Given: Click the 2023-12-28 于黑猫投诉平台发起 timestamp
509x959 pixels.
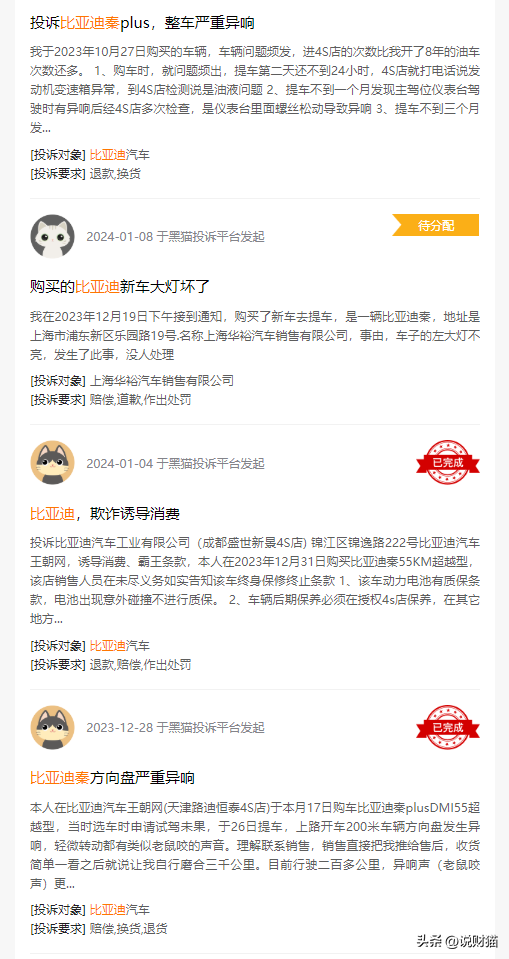Looking at the screenshot, I should coord(176,727).
